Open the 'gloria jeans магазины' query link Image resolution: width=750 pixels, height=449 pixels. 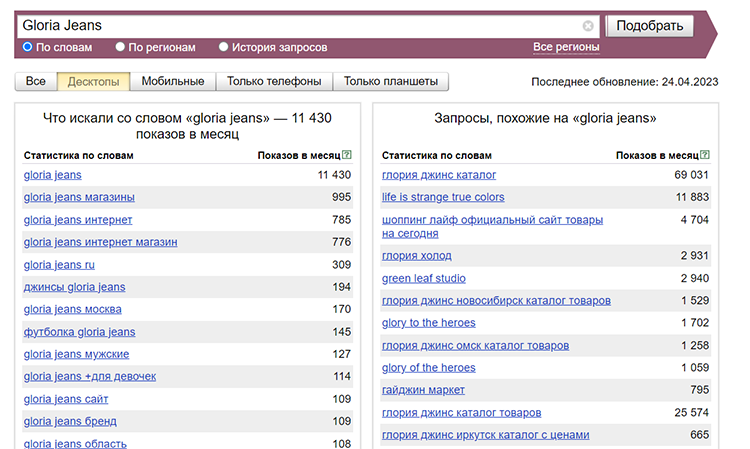pos(79,197)
